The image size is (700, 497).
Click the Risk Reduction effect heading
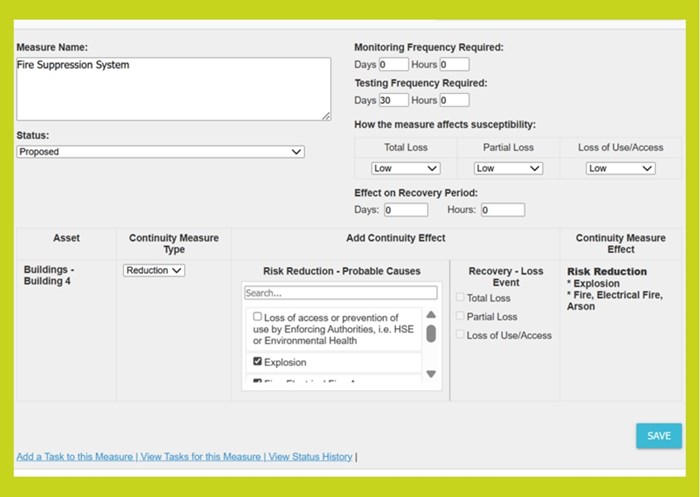point(607,271)
